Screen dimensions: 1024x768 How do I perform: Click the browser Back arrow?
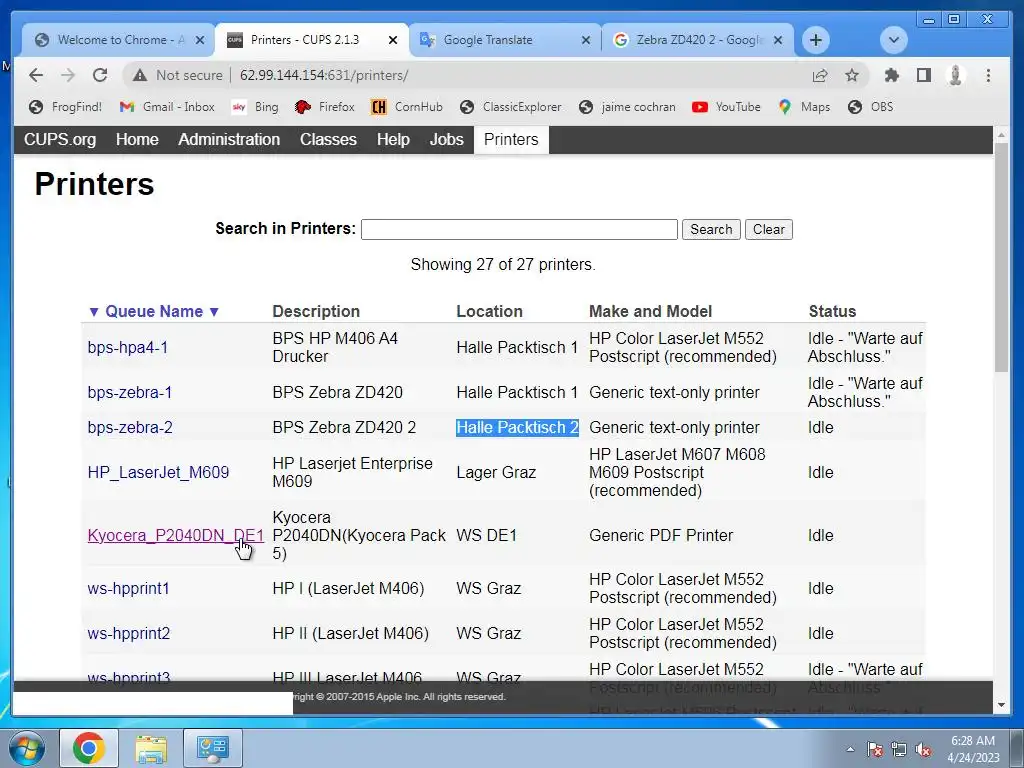pyautogui.click(x=36, y=75)
